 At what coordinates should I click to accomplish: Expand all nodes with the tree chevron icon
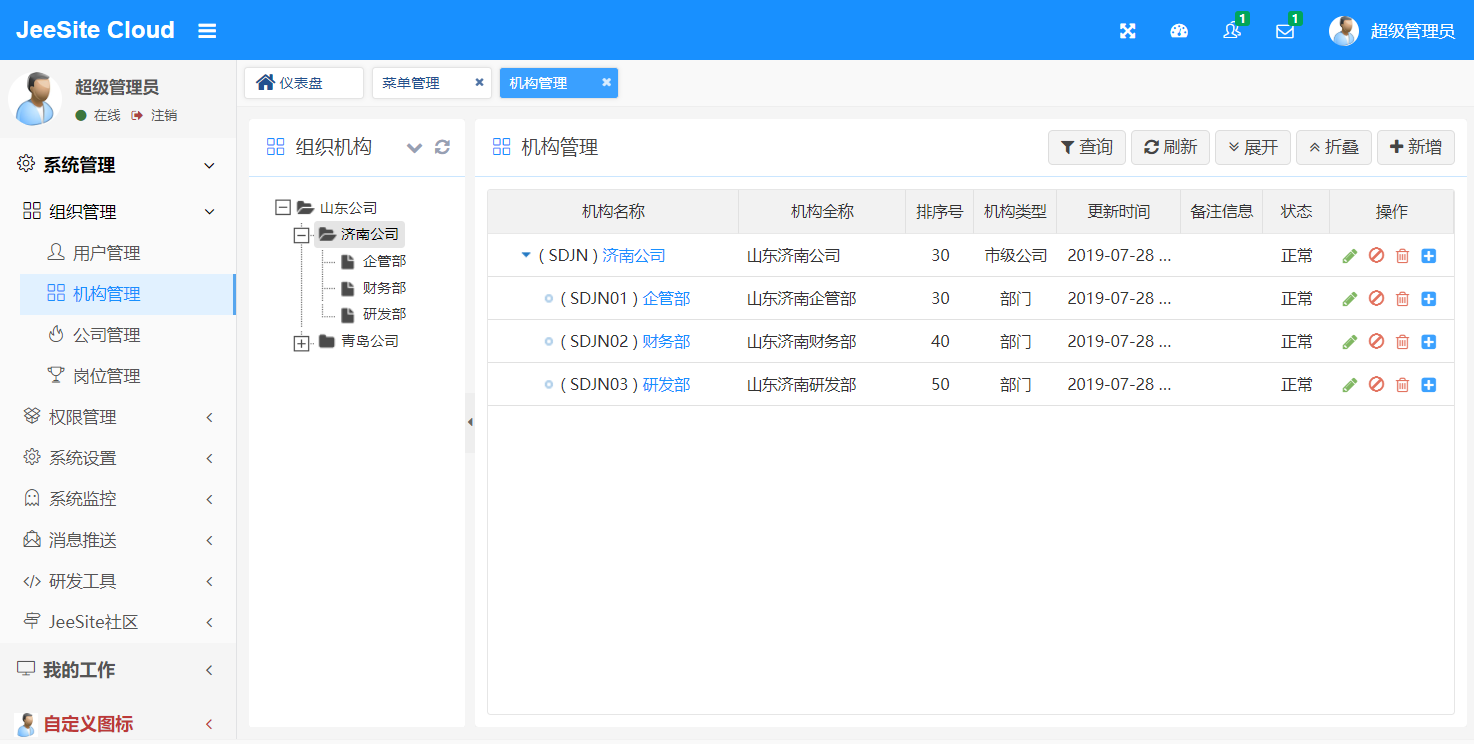point(415,147)
